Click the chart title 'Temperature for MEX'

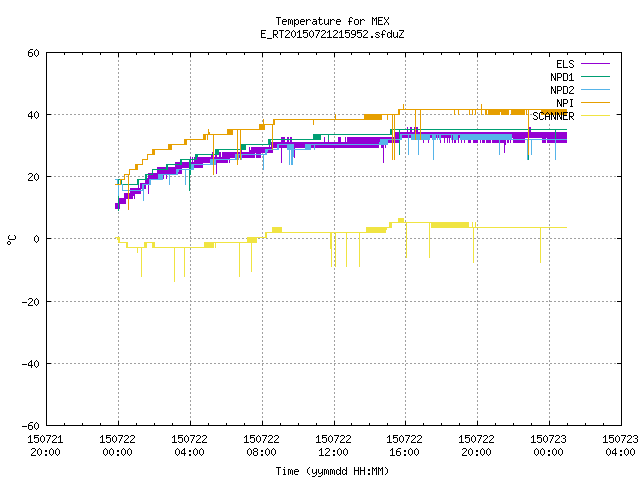[332, 21]
